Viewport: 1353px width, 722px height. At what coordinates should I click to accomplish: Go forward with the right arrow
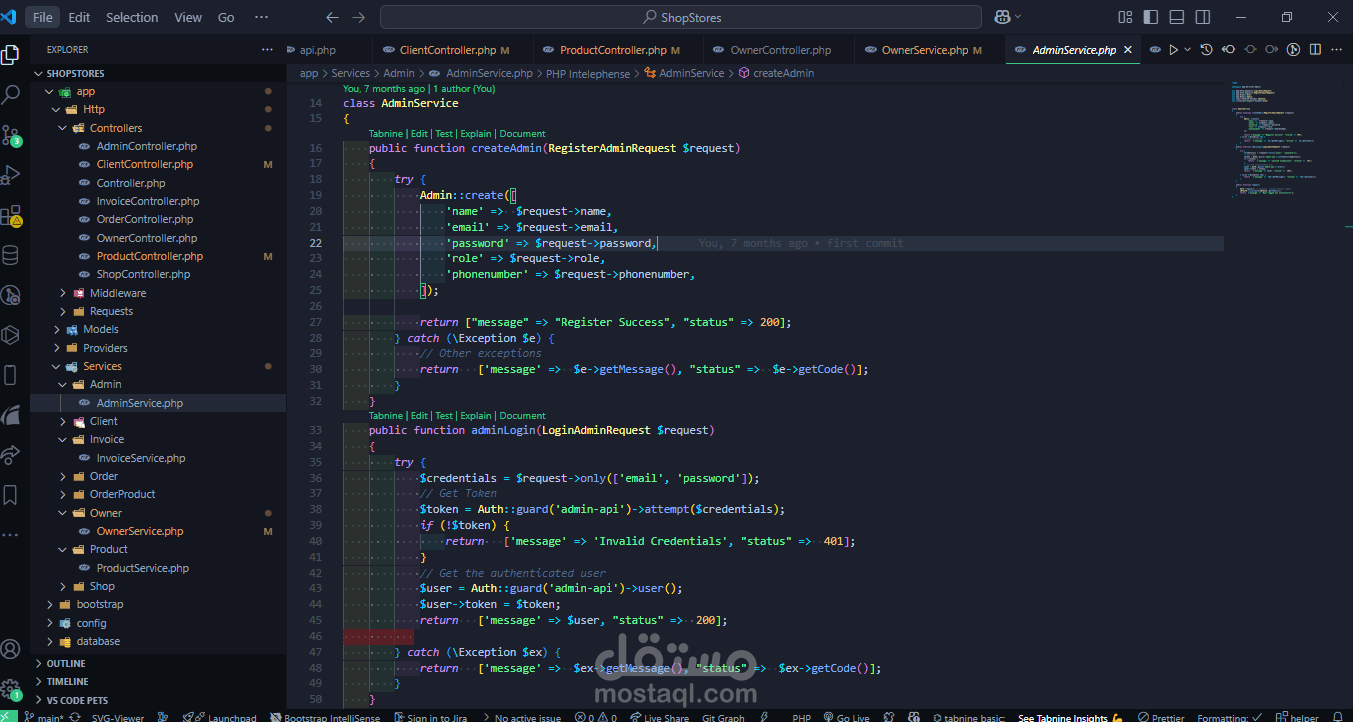[x=359, y=17]
